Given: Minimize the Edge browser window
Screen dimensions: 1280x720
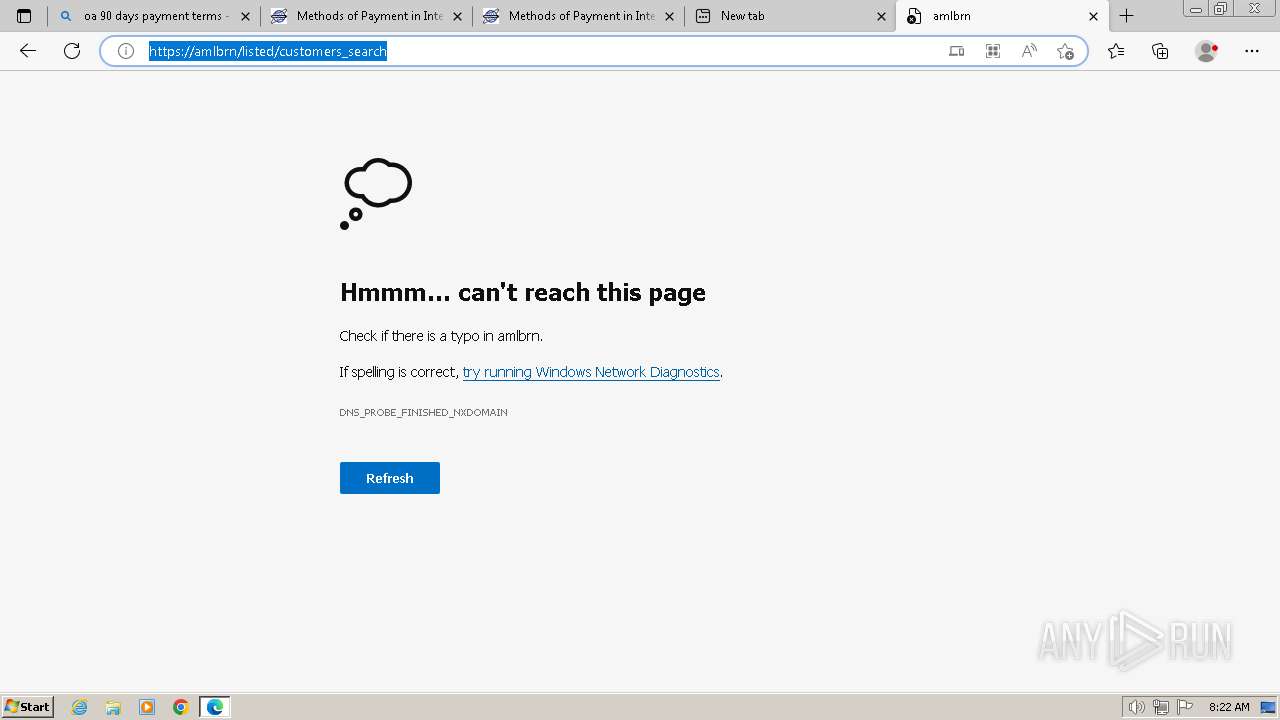Looking at the screenshot, I should [1196, 9].
